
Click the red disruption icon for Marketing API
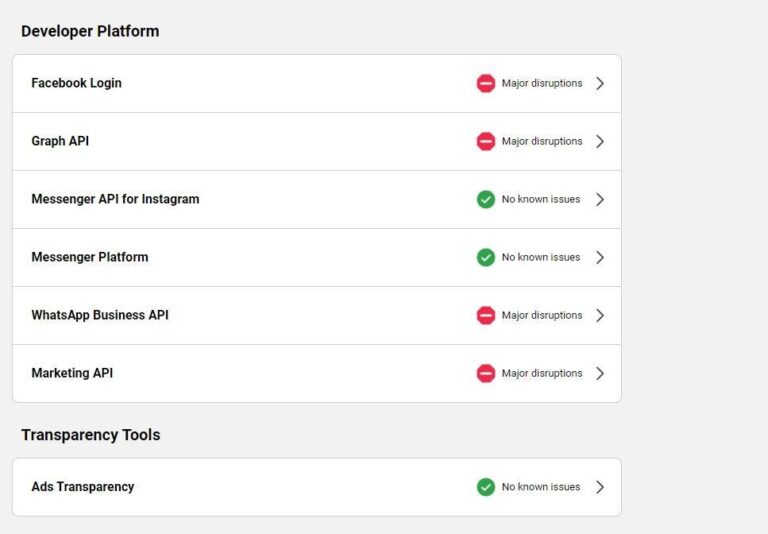click(486, 373)
